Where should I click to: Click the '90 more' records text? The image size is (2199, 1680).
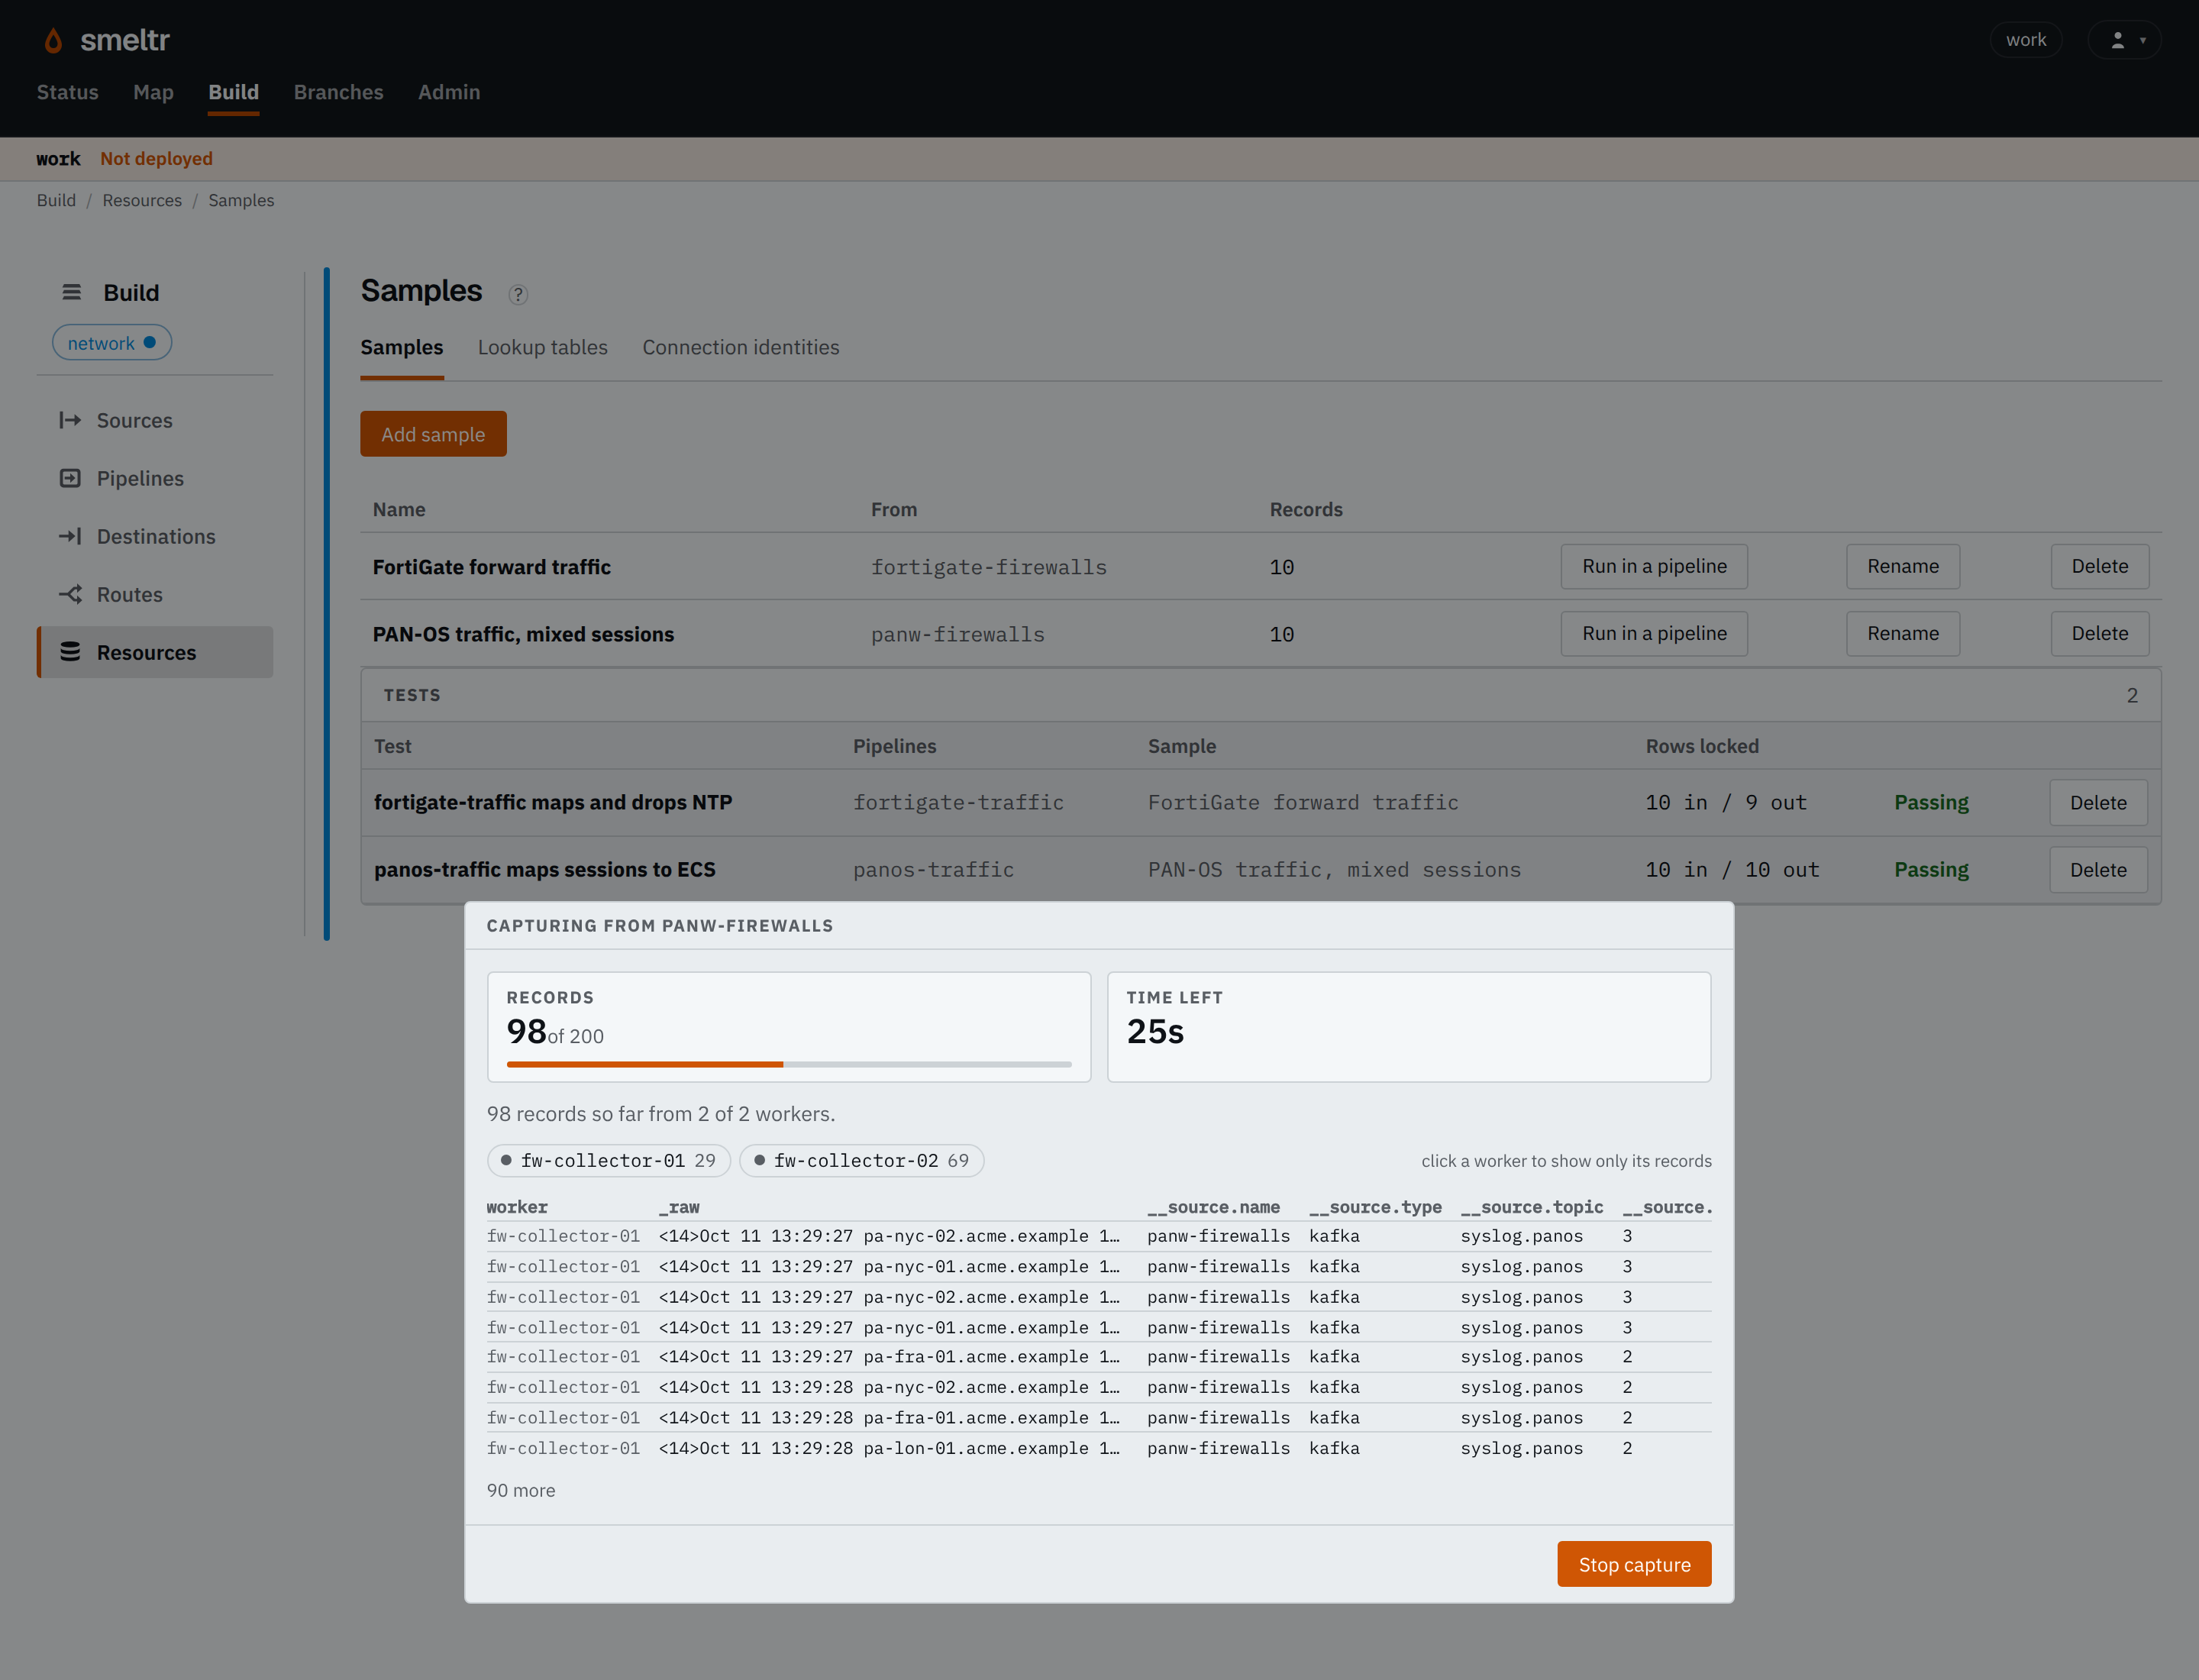pos(521,1490)
